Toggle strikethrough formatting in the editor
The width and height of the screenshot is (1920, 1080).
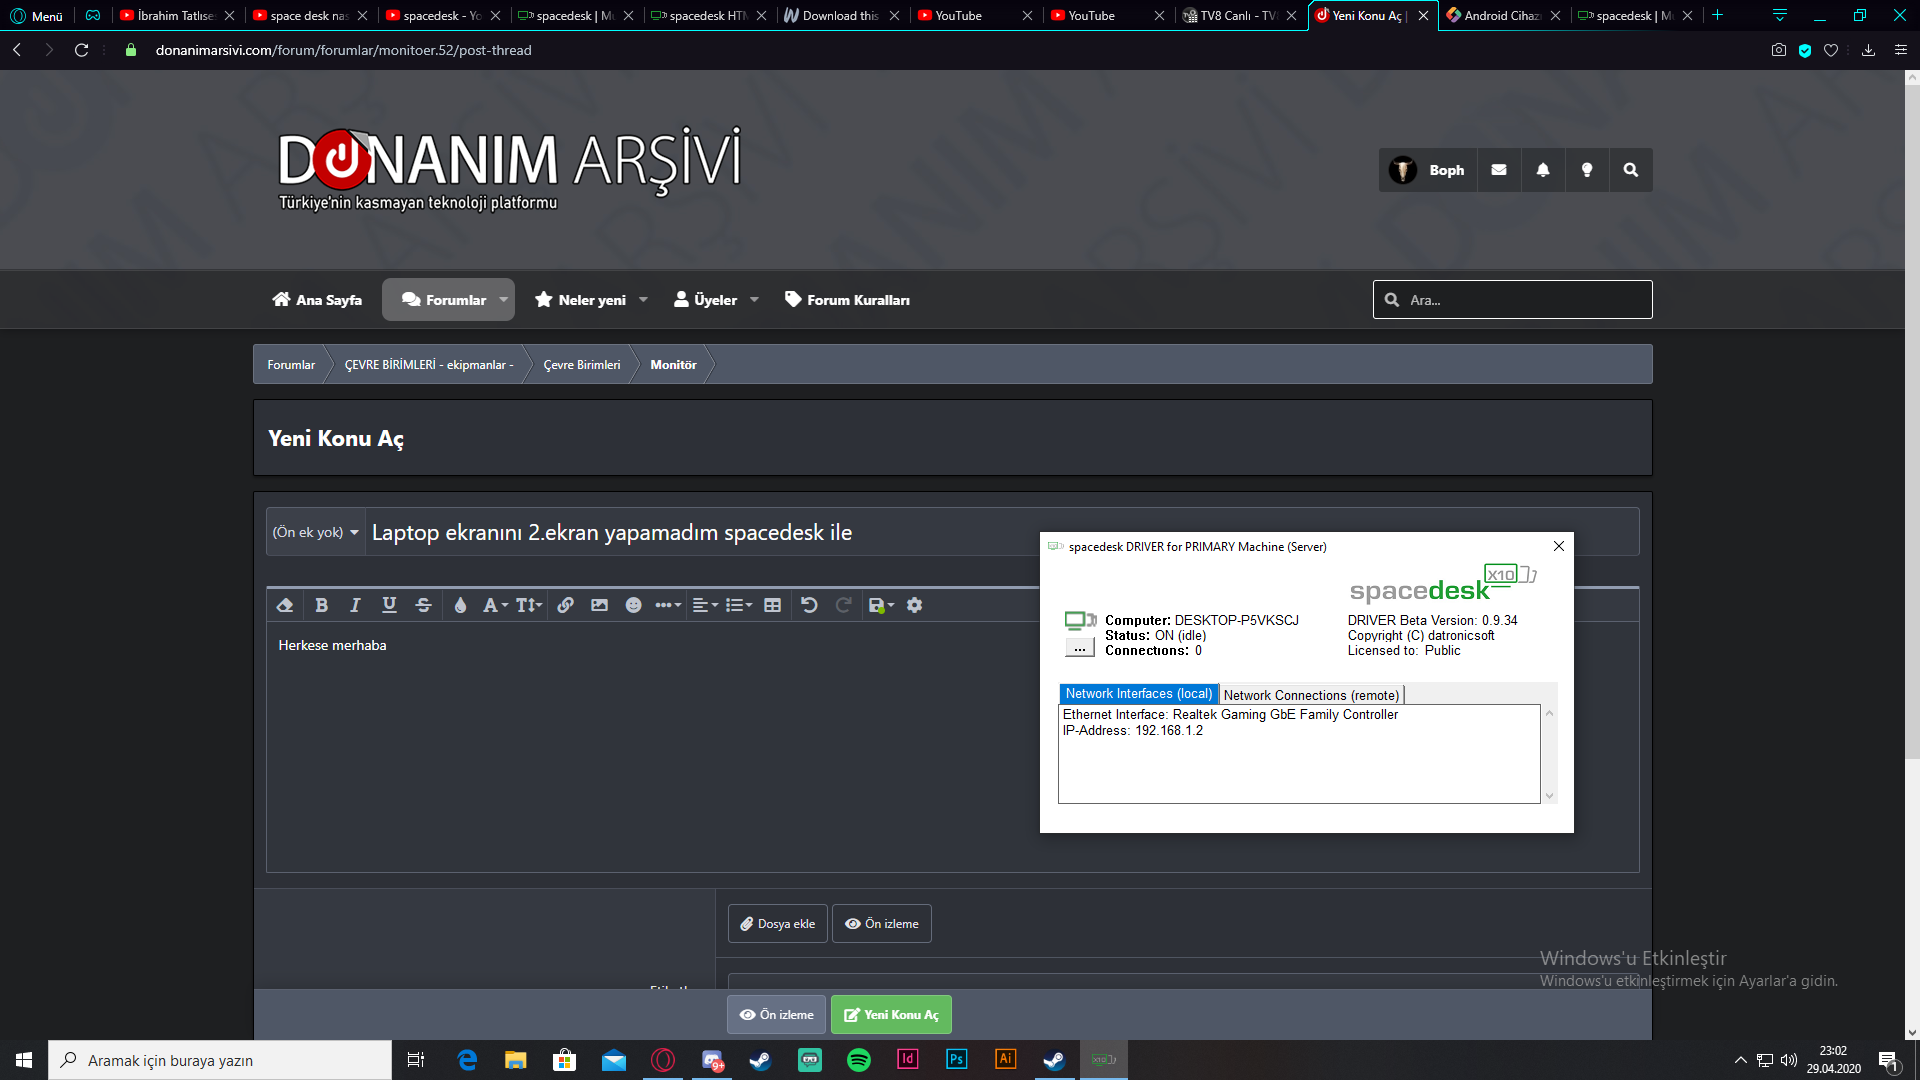pyautogui.click(x=423, y=605)
